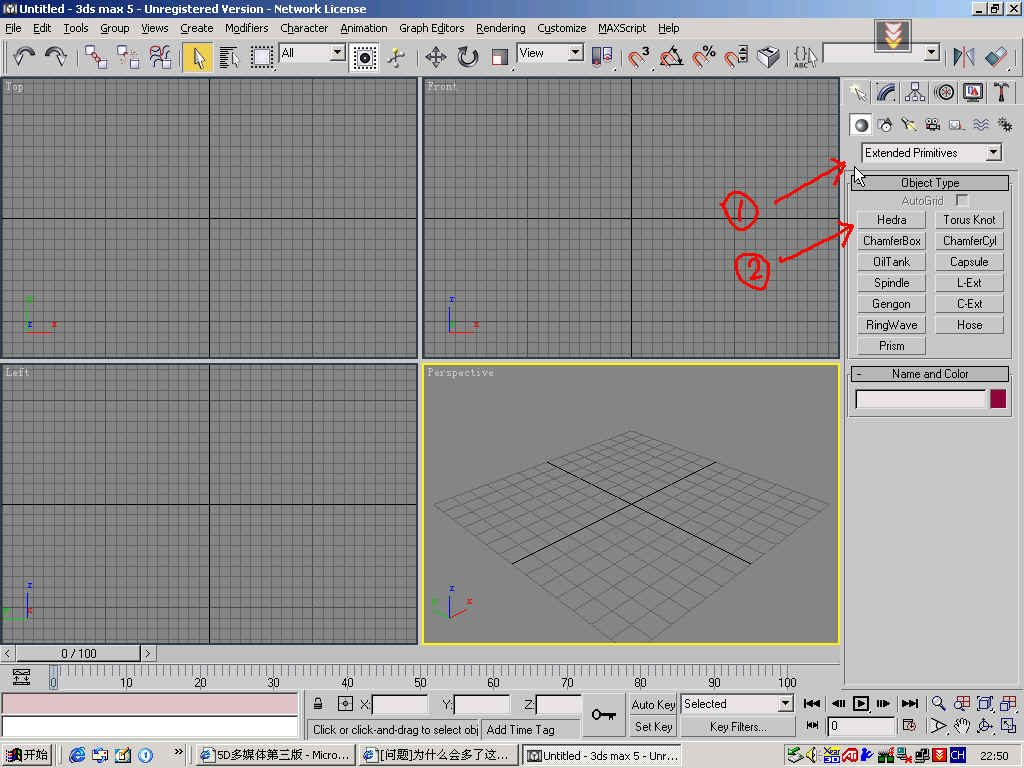Open the Graph Editors menu
The width and height of the screenshot is (1024, 768).
coord(432,28)
